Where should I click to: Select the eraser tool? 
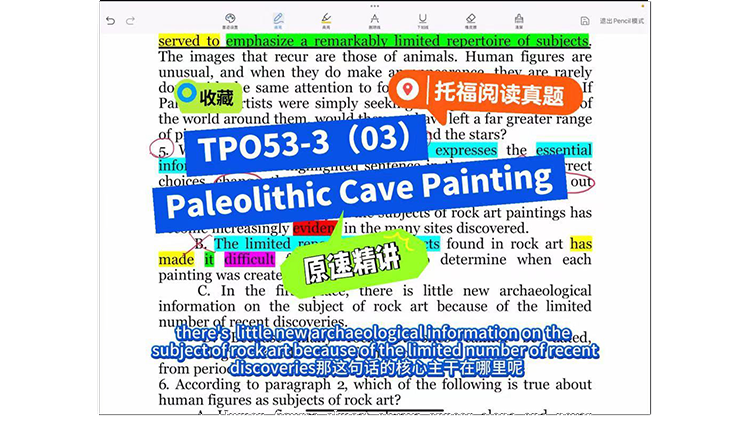tap(471, 21)
